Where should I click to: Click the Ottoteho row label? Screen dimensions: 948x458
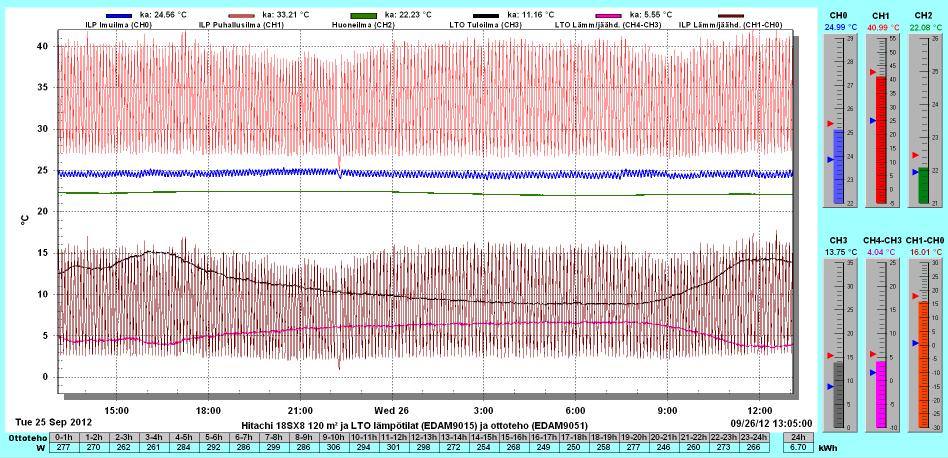coord(26,437)
